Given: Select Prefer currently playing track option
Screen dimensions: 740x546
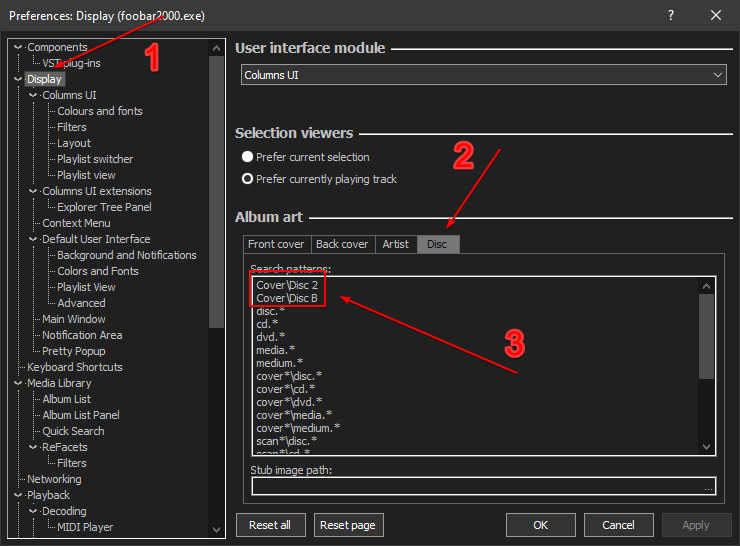Looking at the screenshot, I should pyautogui.click(x=248, y=179).
